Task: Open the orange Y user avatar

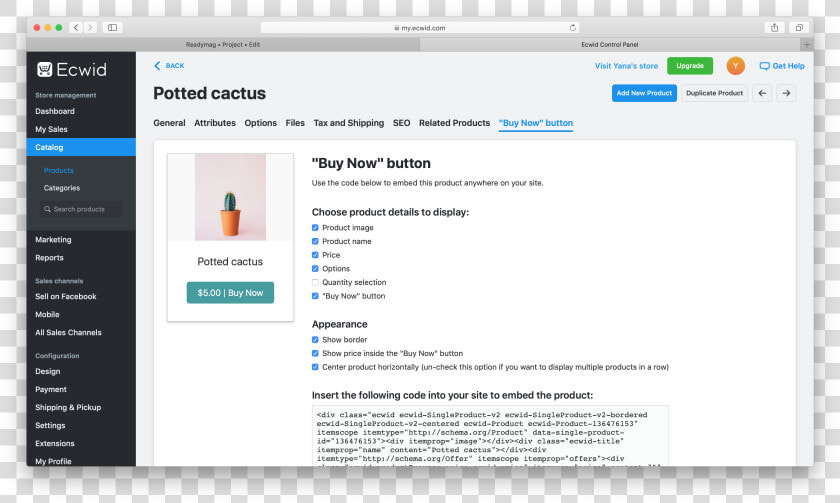Action: coord(736,65)
